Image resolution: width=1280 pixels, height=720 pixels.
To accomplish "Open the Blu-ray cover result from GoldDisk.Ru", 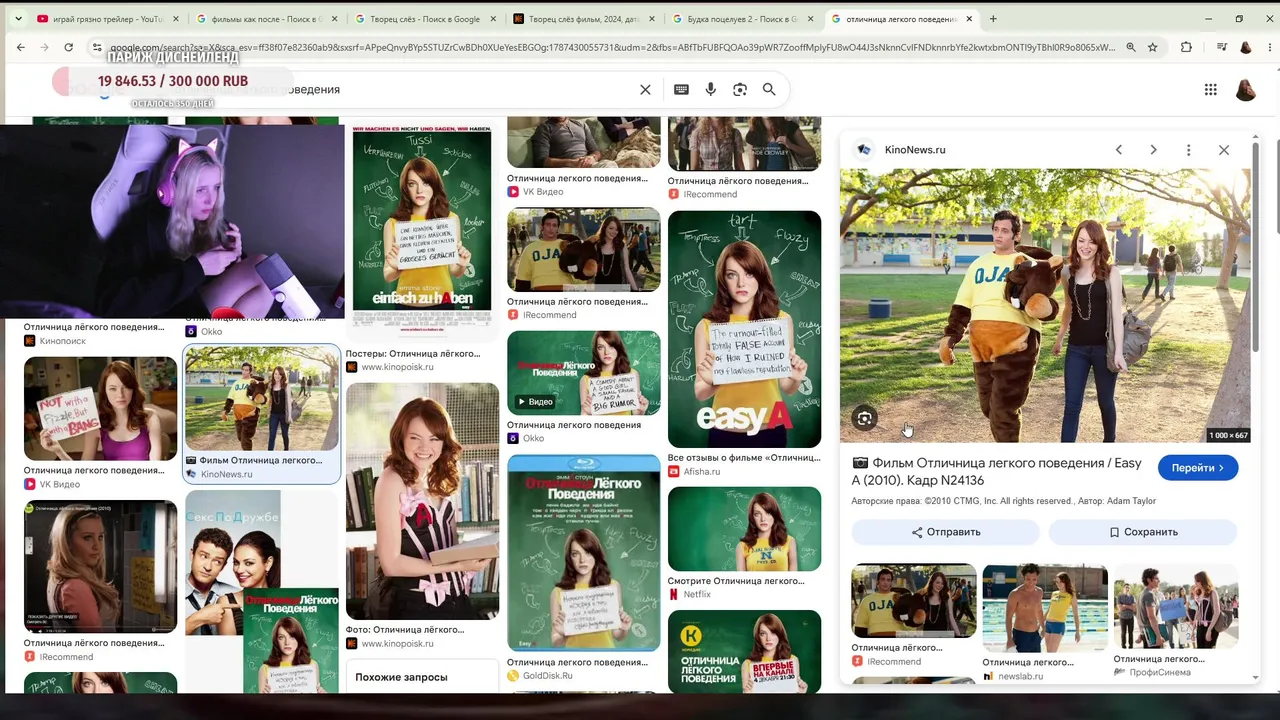I will click(x=583, y=553).
